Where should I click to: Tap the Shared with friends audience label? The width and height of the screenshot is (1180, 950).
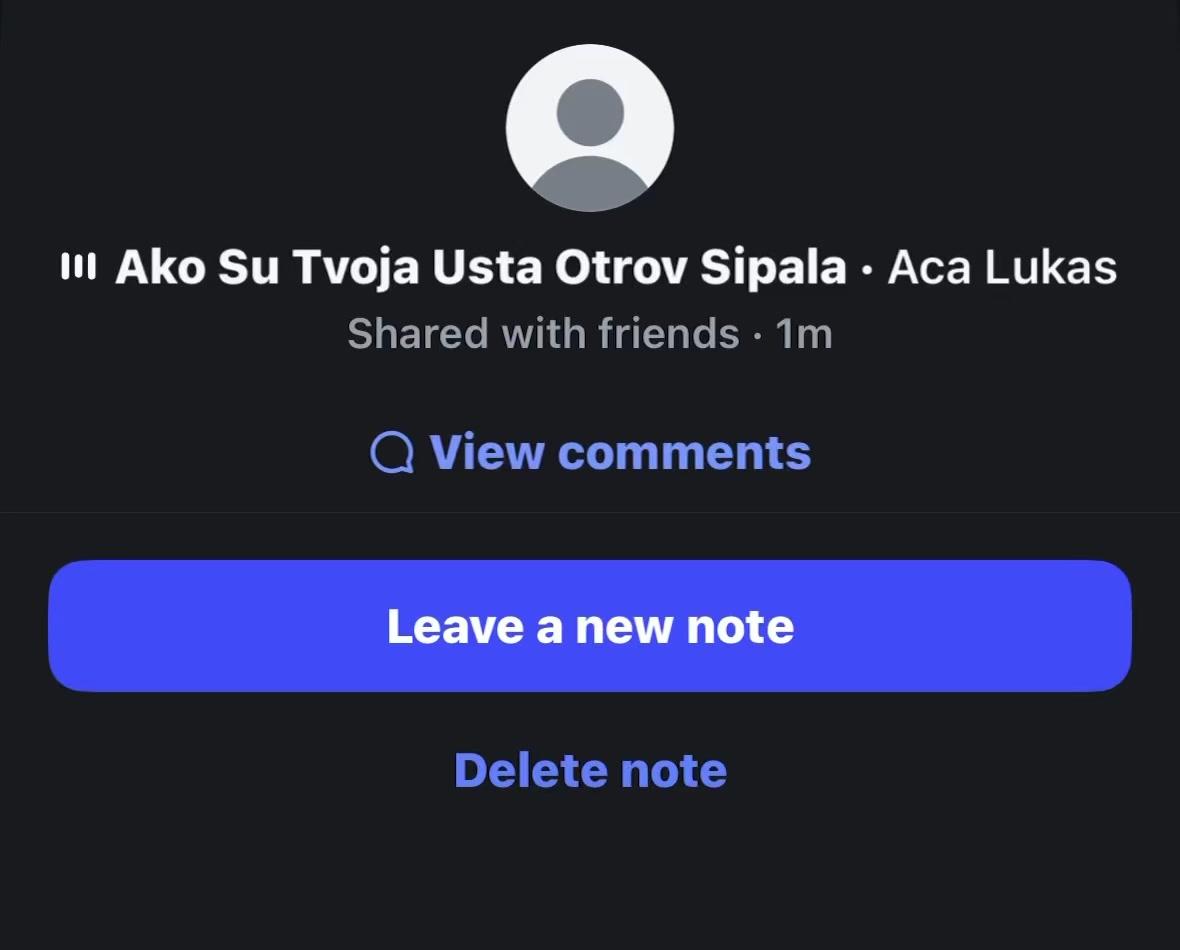pos(543,333)
